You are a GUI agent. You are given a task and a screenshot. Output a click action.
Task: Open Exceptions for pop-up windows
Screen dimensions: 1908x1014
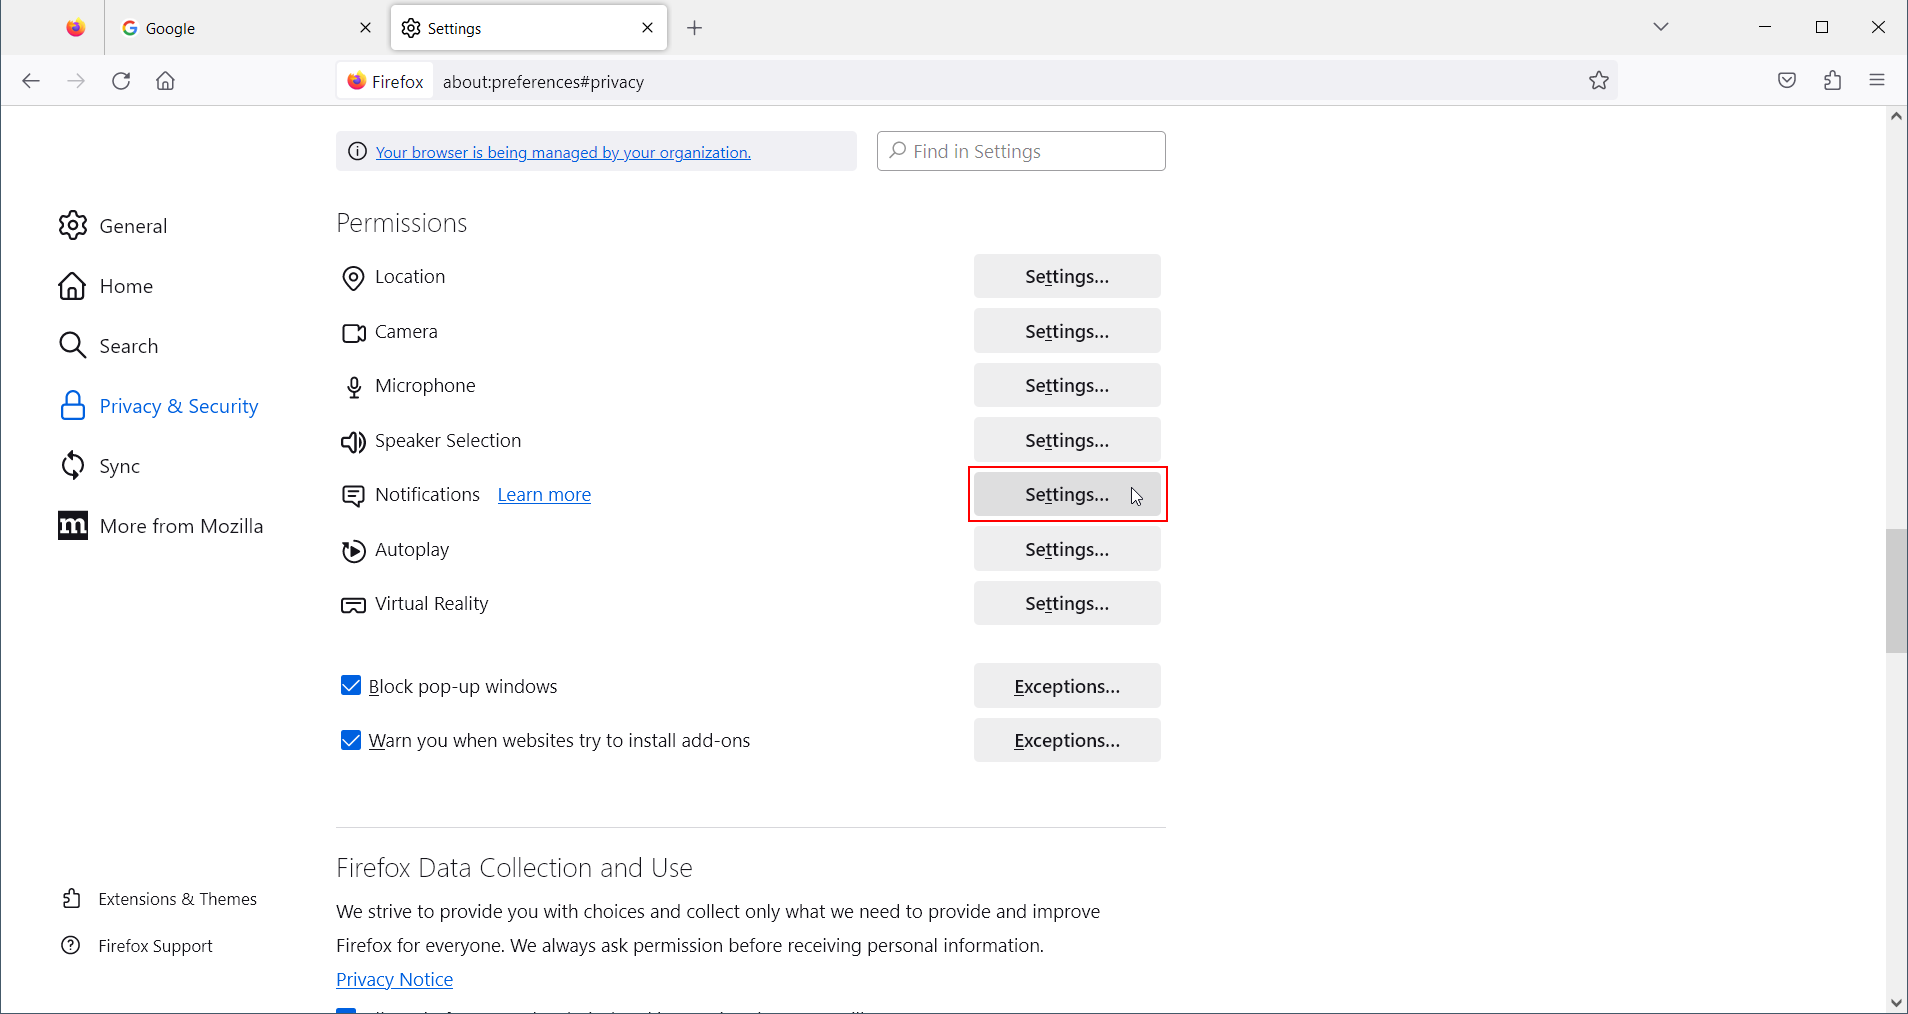pyautogui.click(x=1066, y=686)
